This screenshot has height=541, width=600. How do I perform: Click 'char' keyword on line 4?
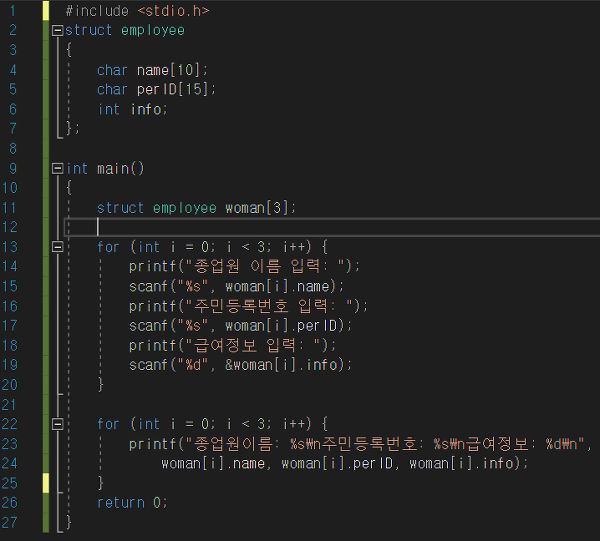pos(112,70)
